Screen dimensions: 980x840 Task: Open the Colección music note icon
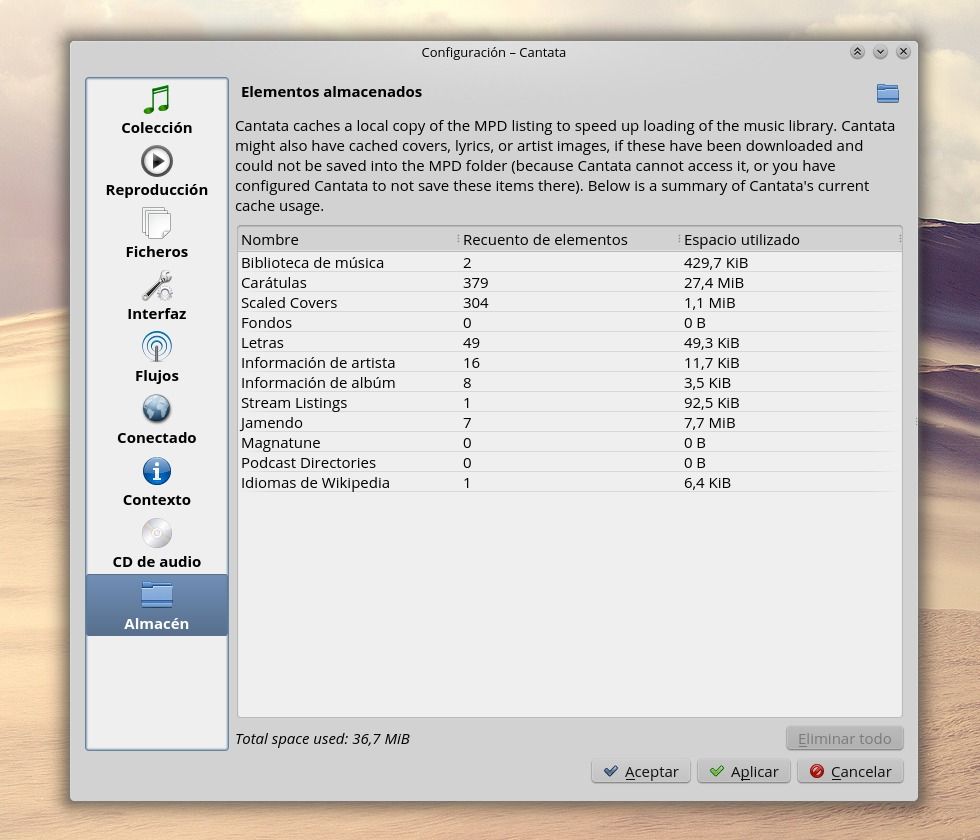coord(157,100)
